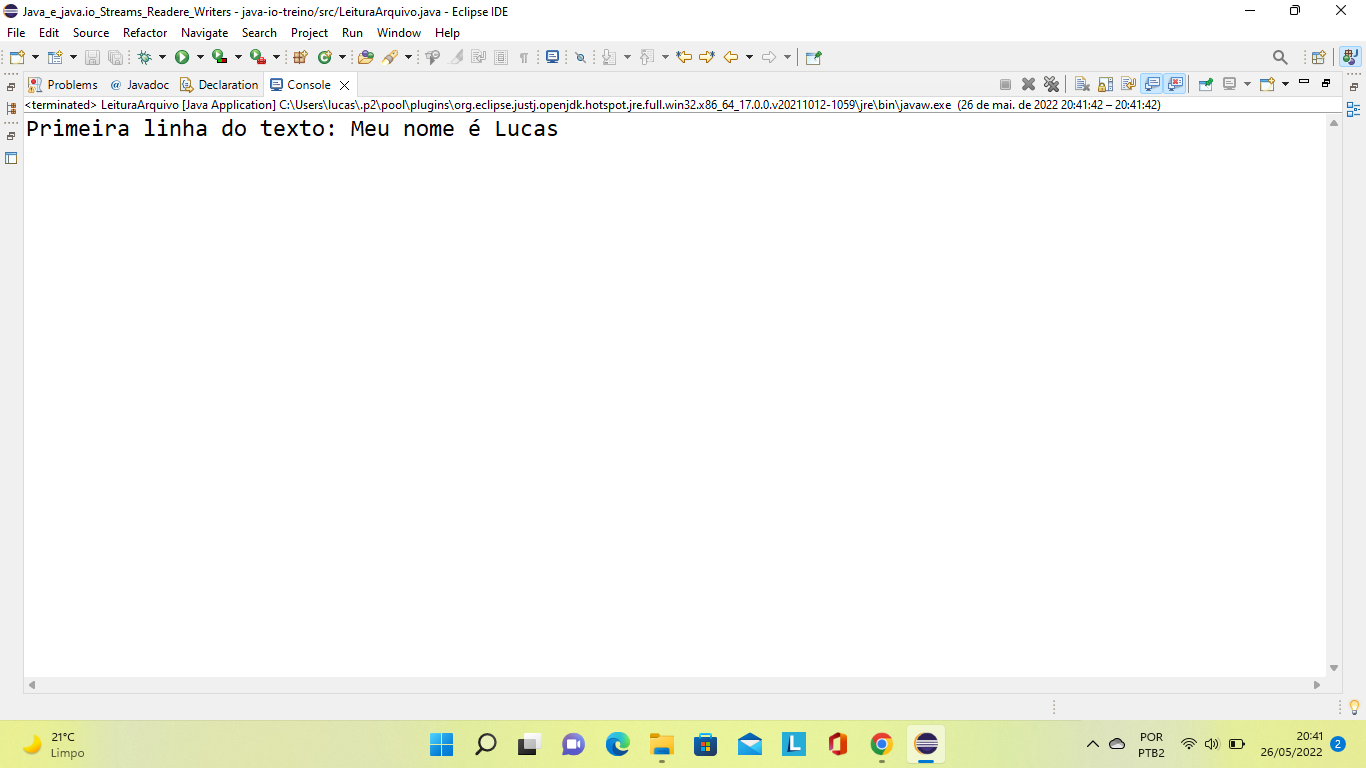Expand the Back history dropdown arrow
This screenshot has width=1366, height=768.
[x=749, y=57]
